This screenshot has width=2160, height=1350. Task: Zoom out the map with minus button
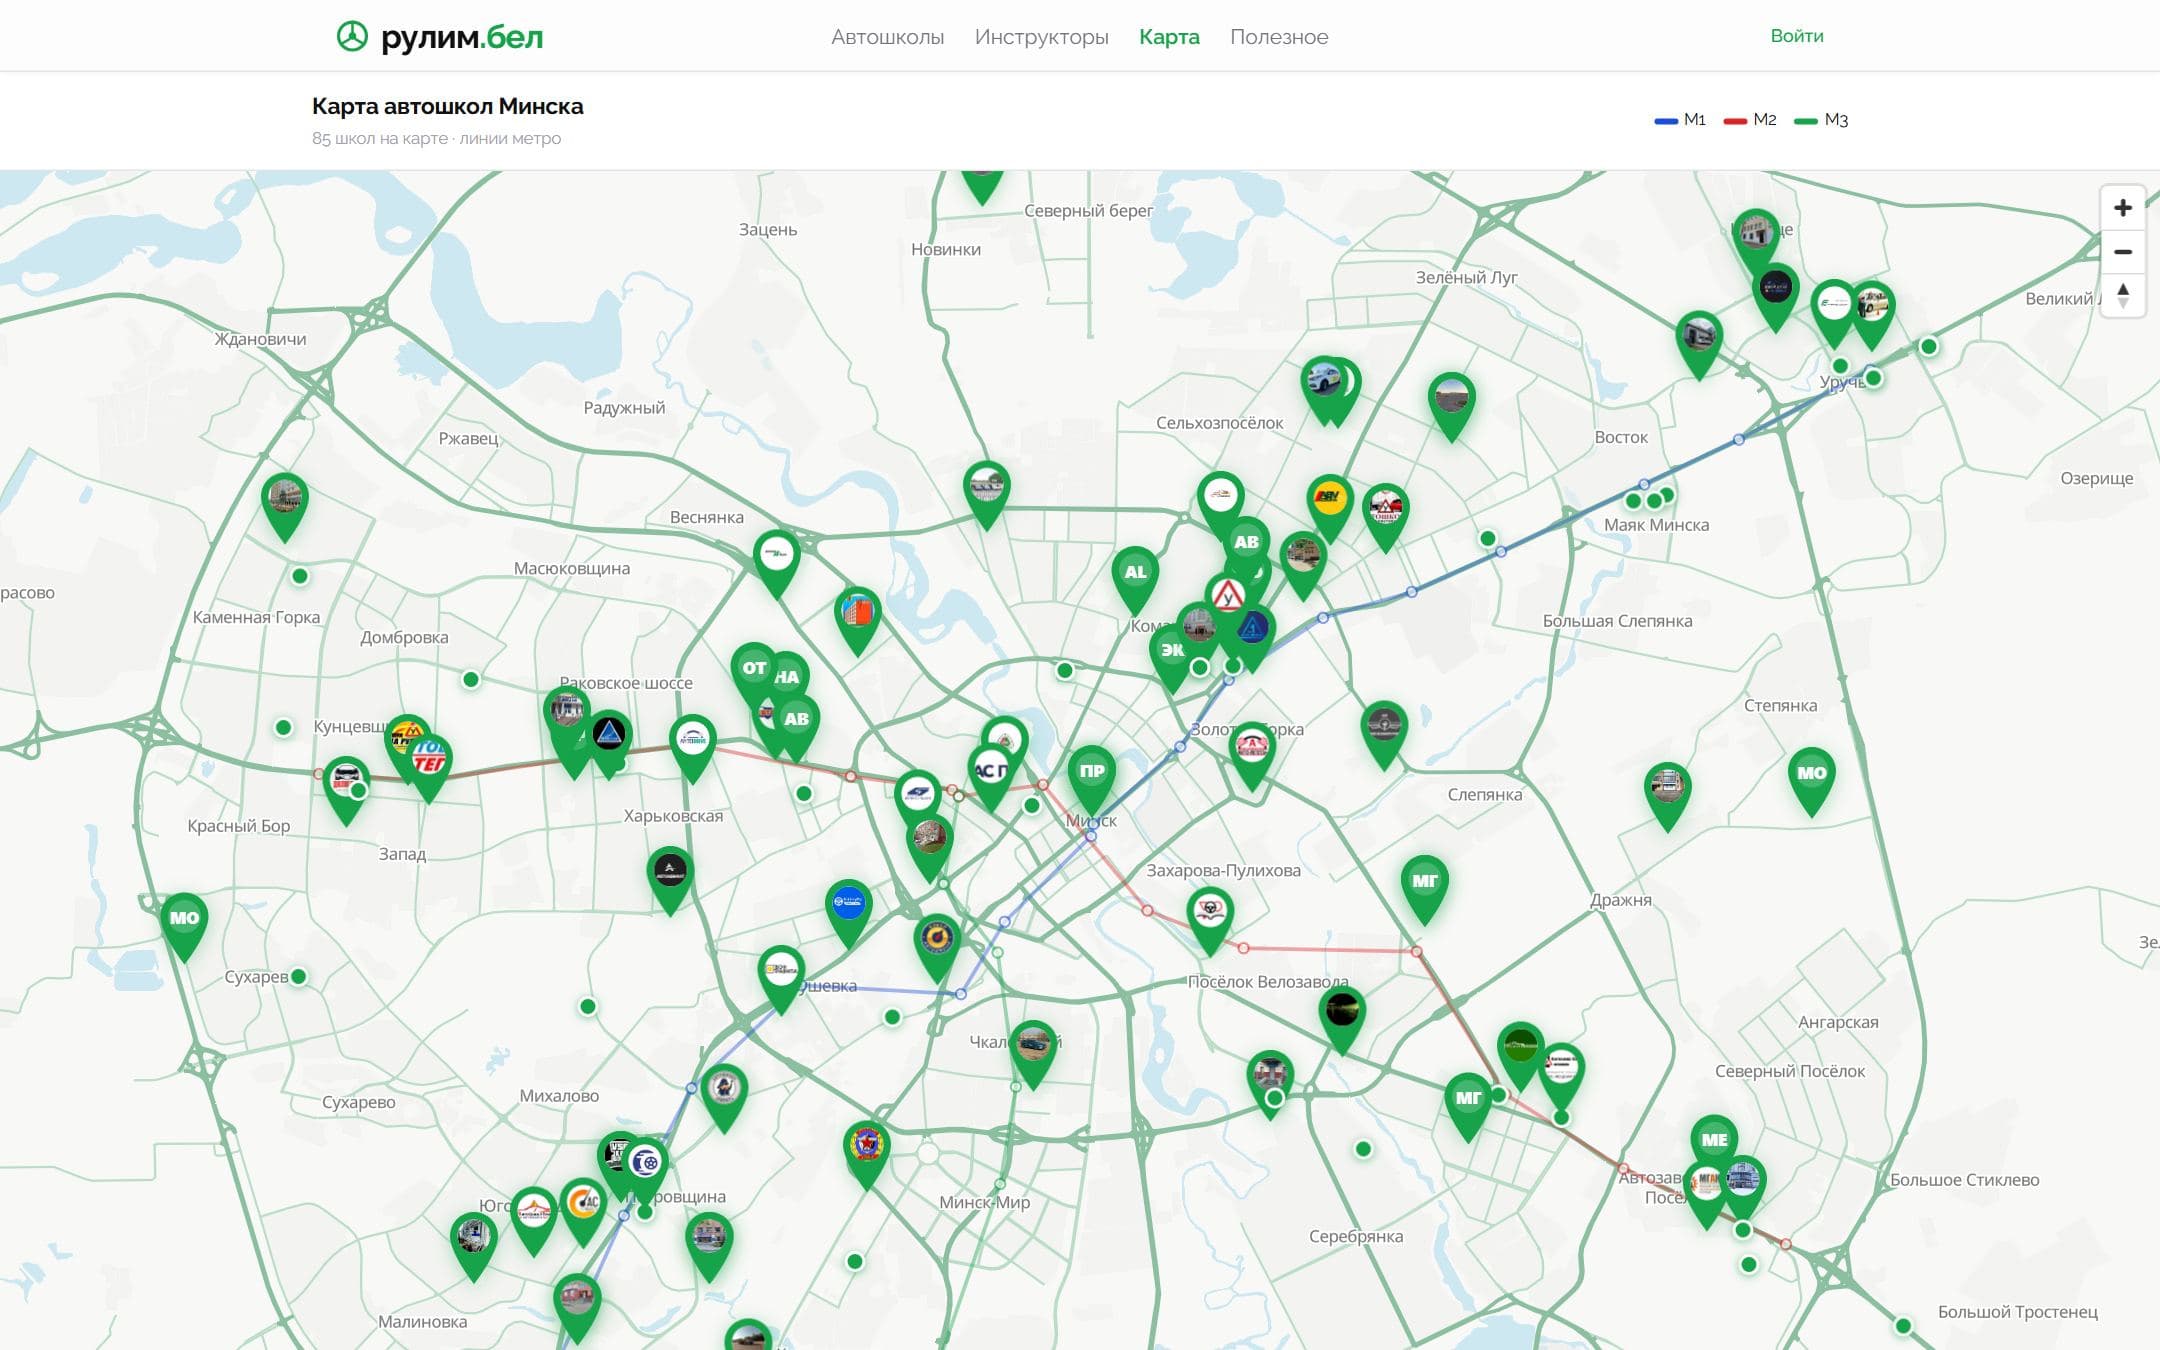2122,252
